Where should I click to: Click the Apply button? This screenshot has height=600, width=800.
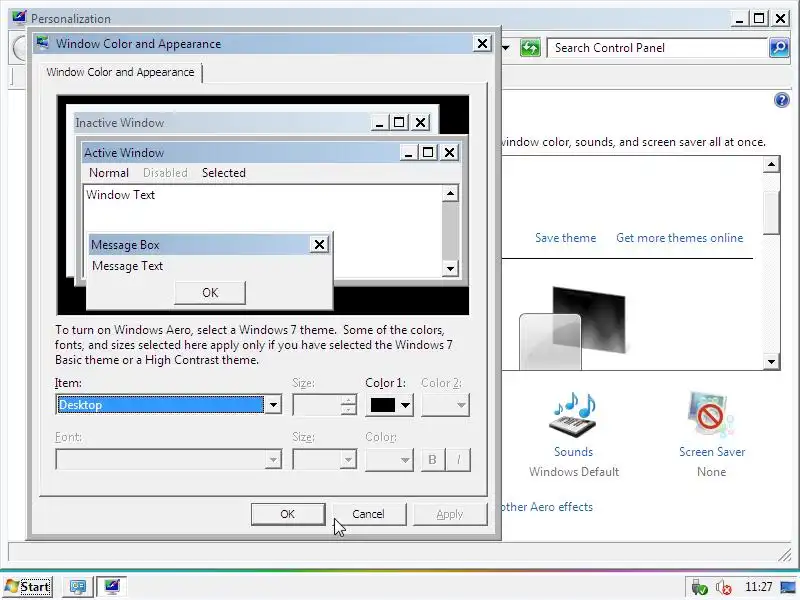(450, 514)
